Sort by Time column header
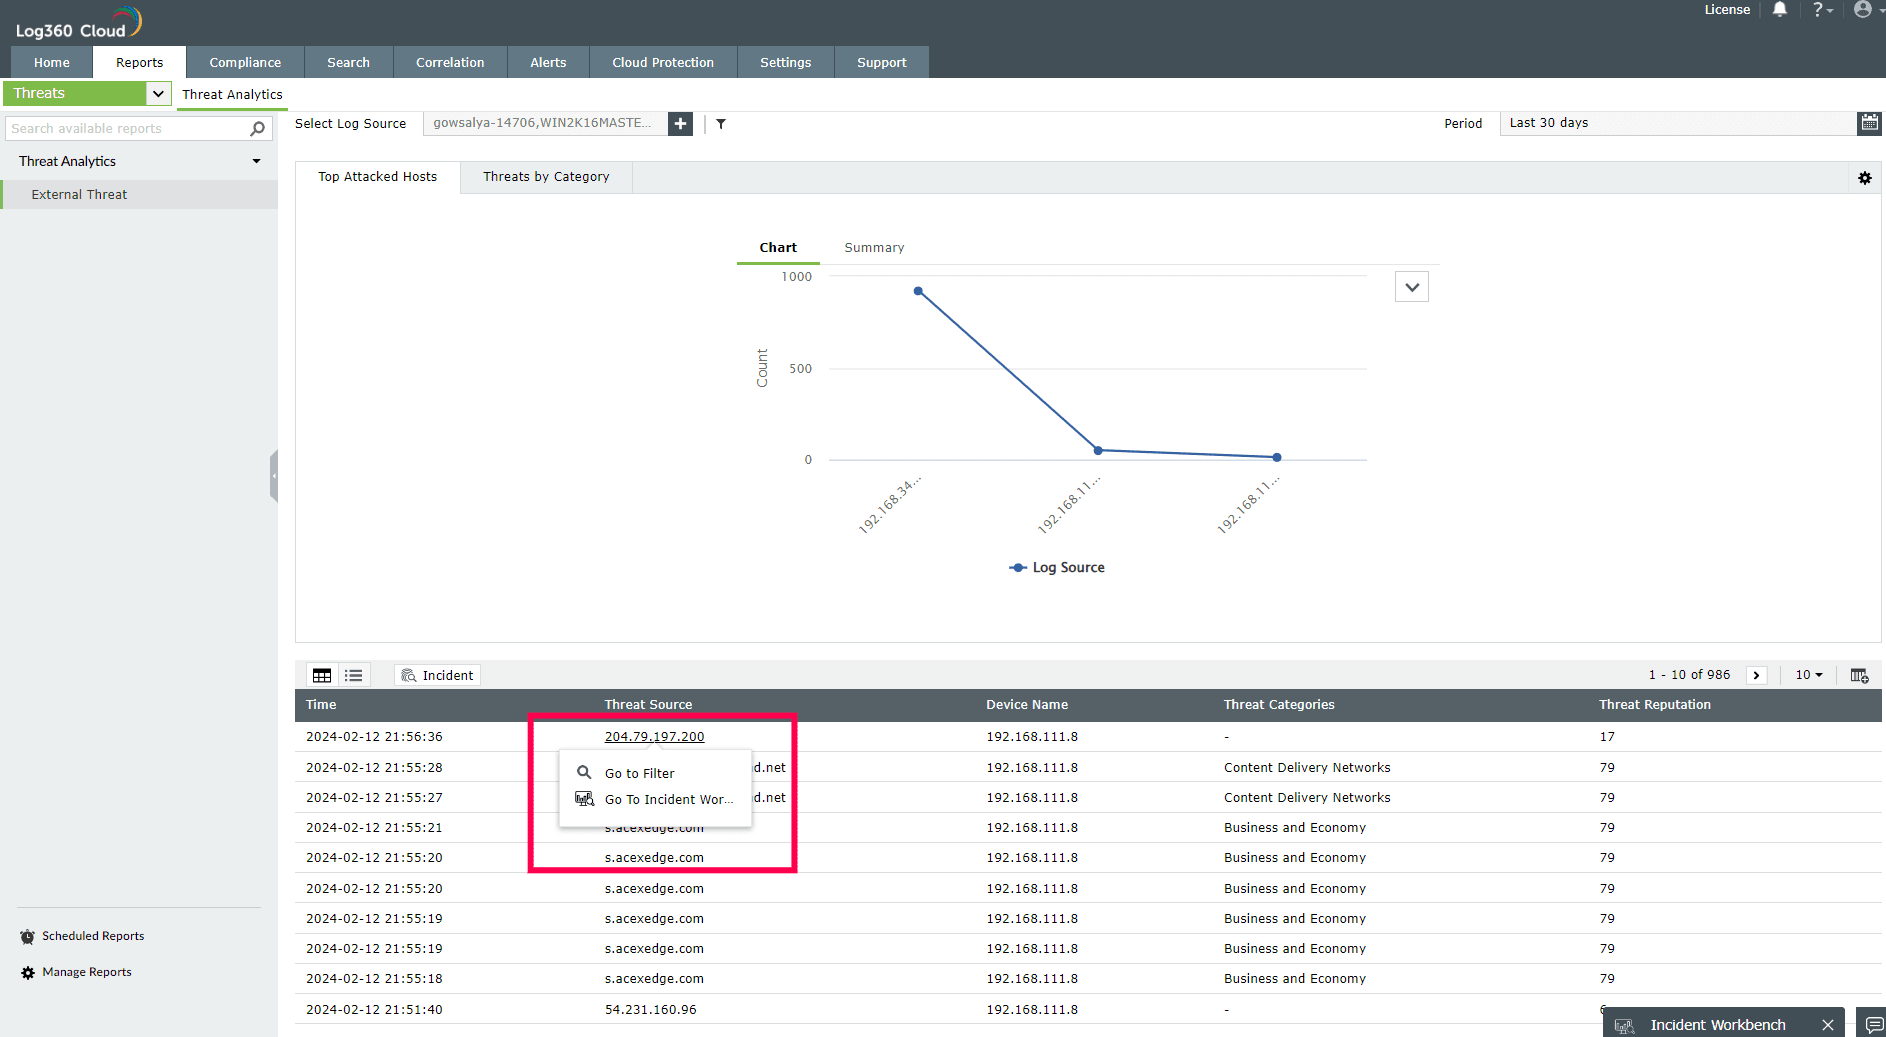Image resolution: width=1886 pixels, height=1037 pixels. [x=321, y=705]
